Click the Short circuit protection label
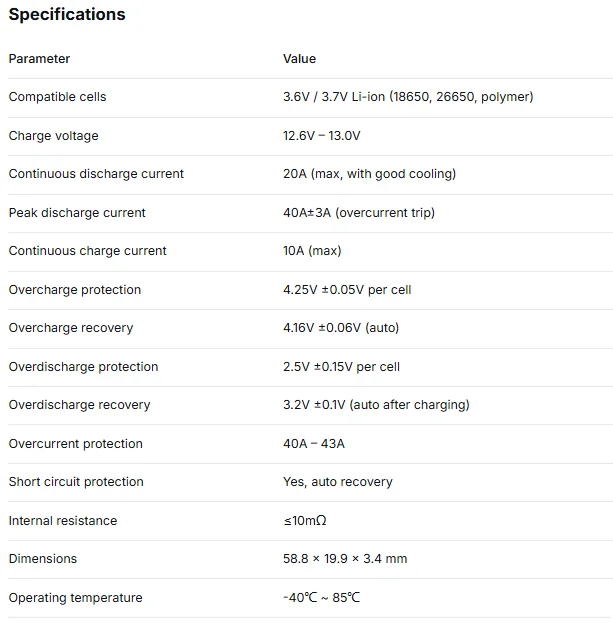Image resolution: width=613 pixels, height=623 pixels. coord(76,482)
